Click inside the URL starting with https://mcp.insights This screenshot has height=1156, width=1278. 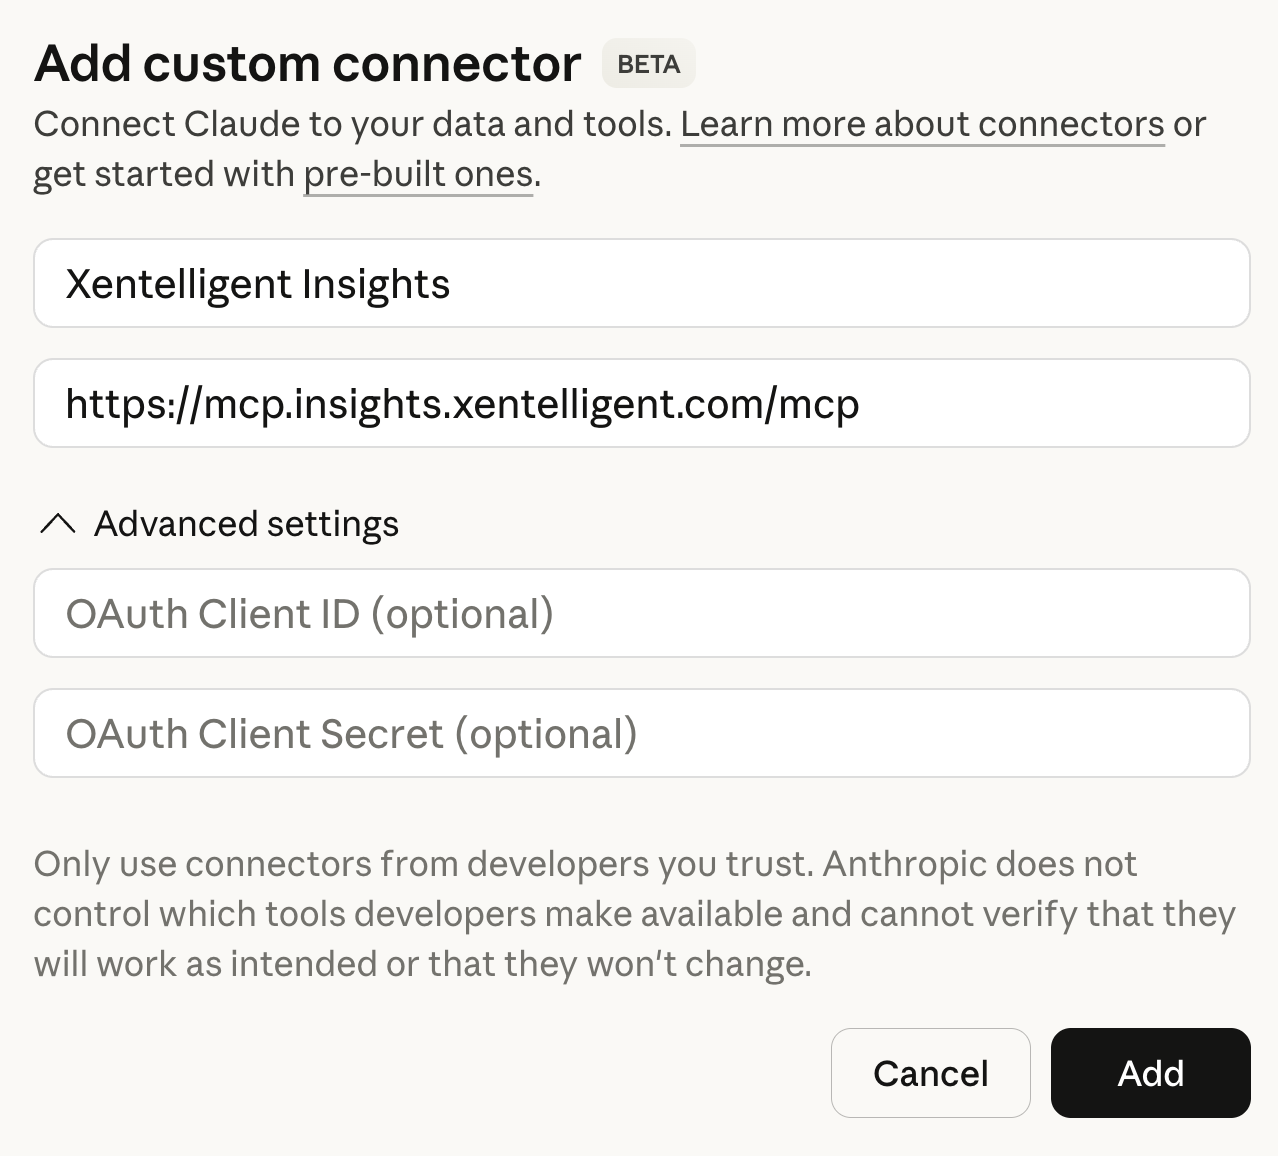coord(462,403)
